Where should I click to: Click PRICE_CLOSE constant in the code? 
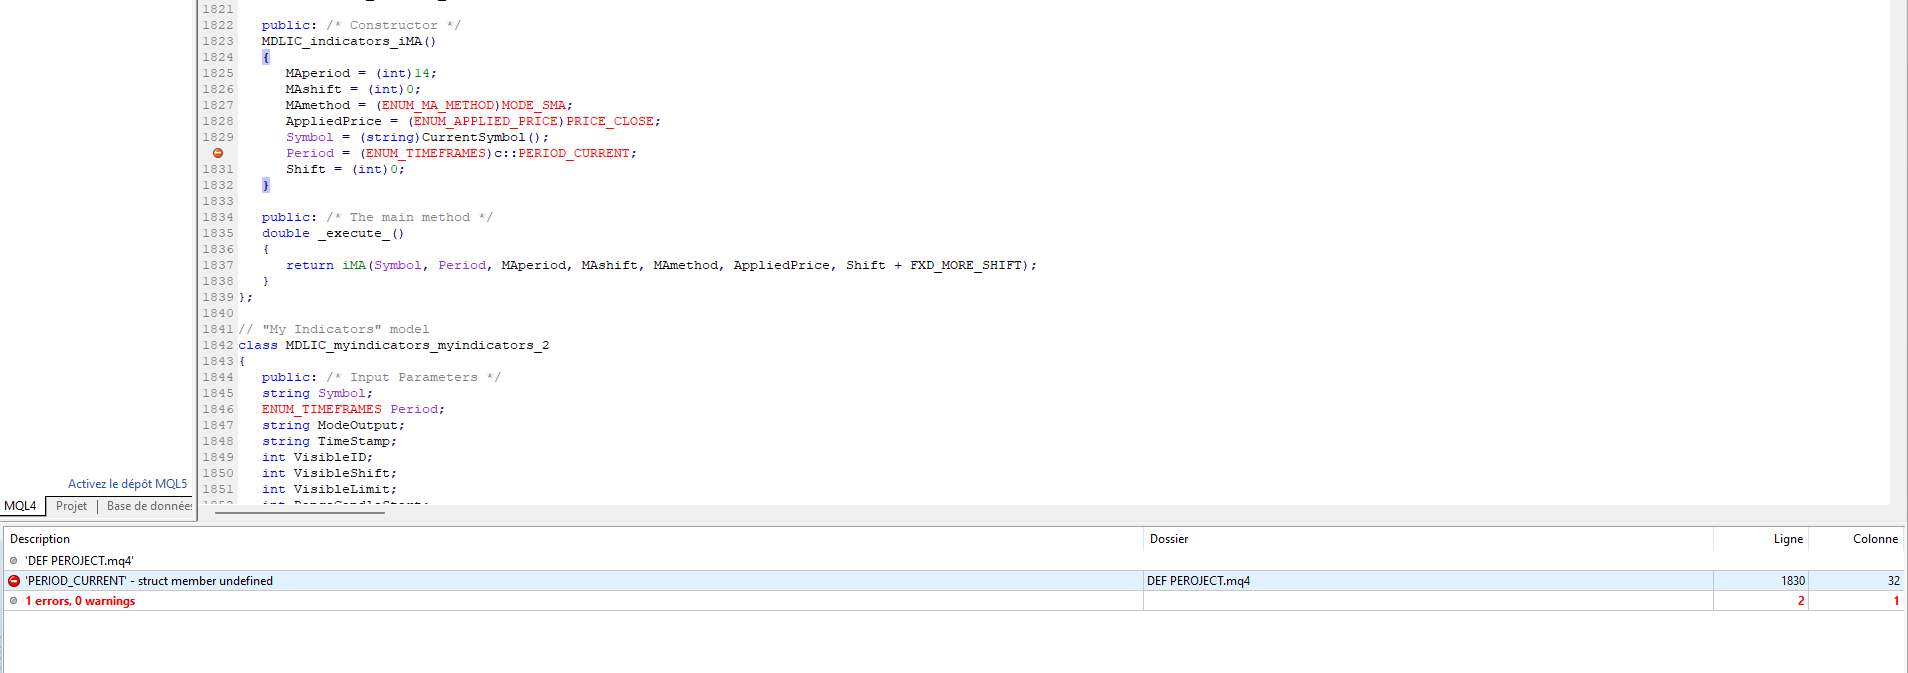[610, 121]
